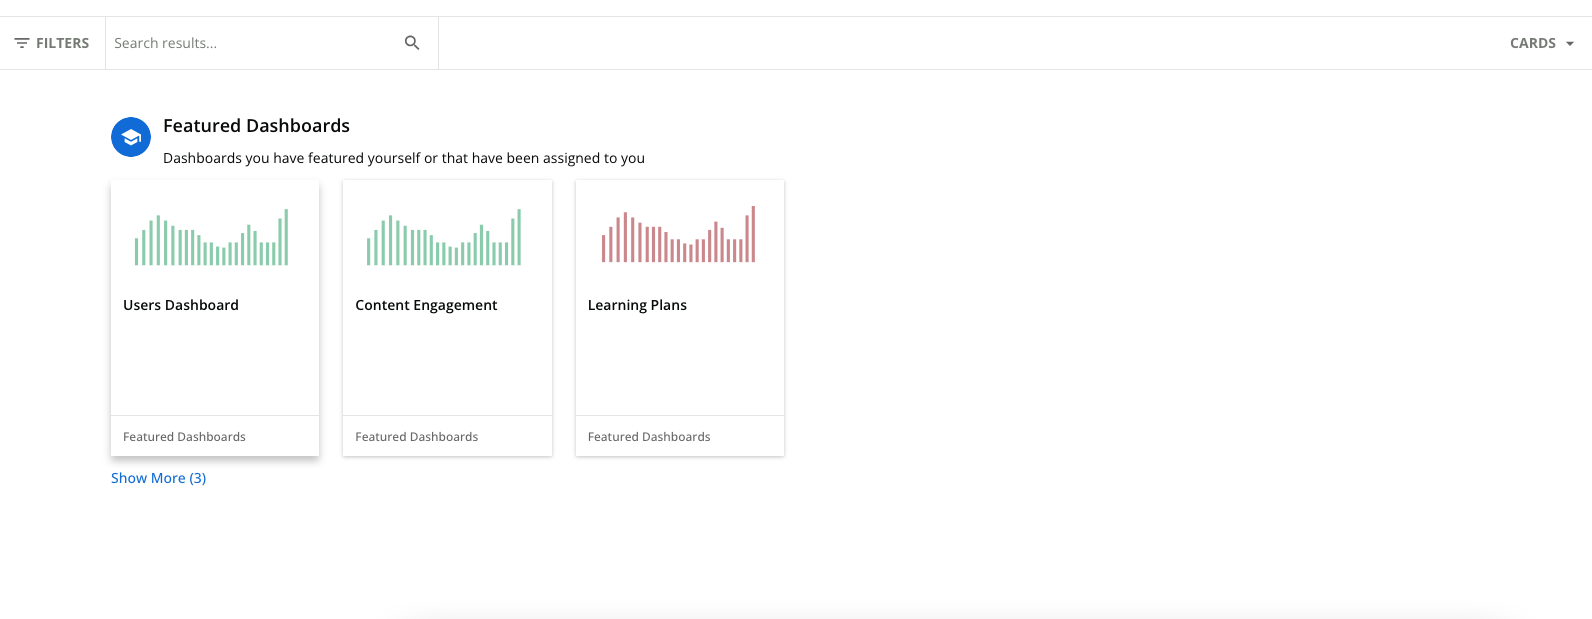The width and height of the screenshot is (1592, 619).
Task: Click the Featured Dashboards graduation cap icon
Action: 131,137
